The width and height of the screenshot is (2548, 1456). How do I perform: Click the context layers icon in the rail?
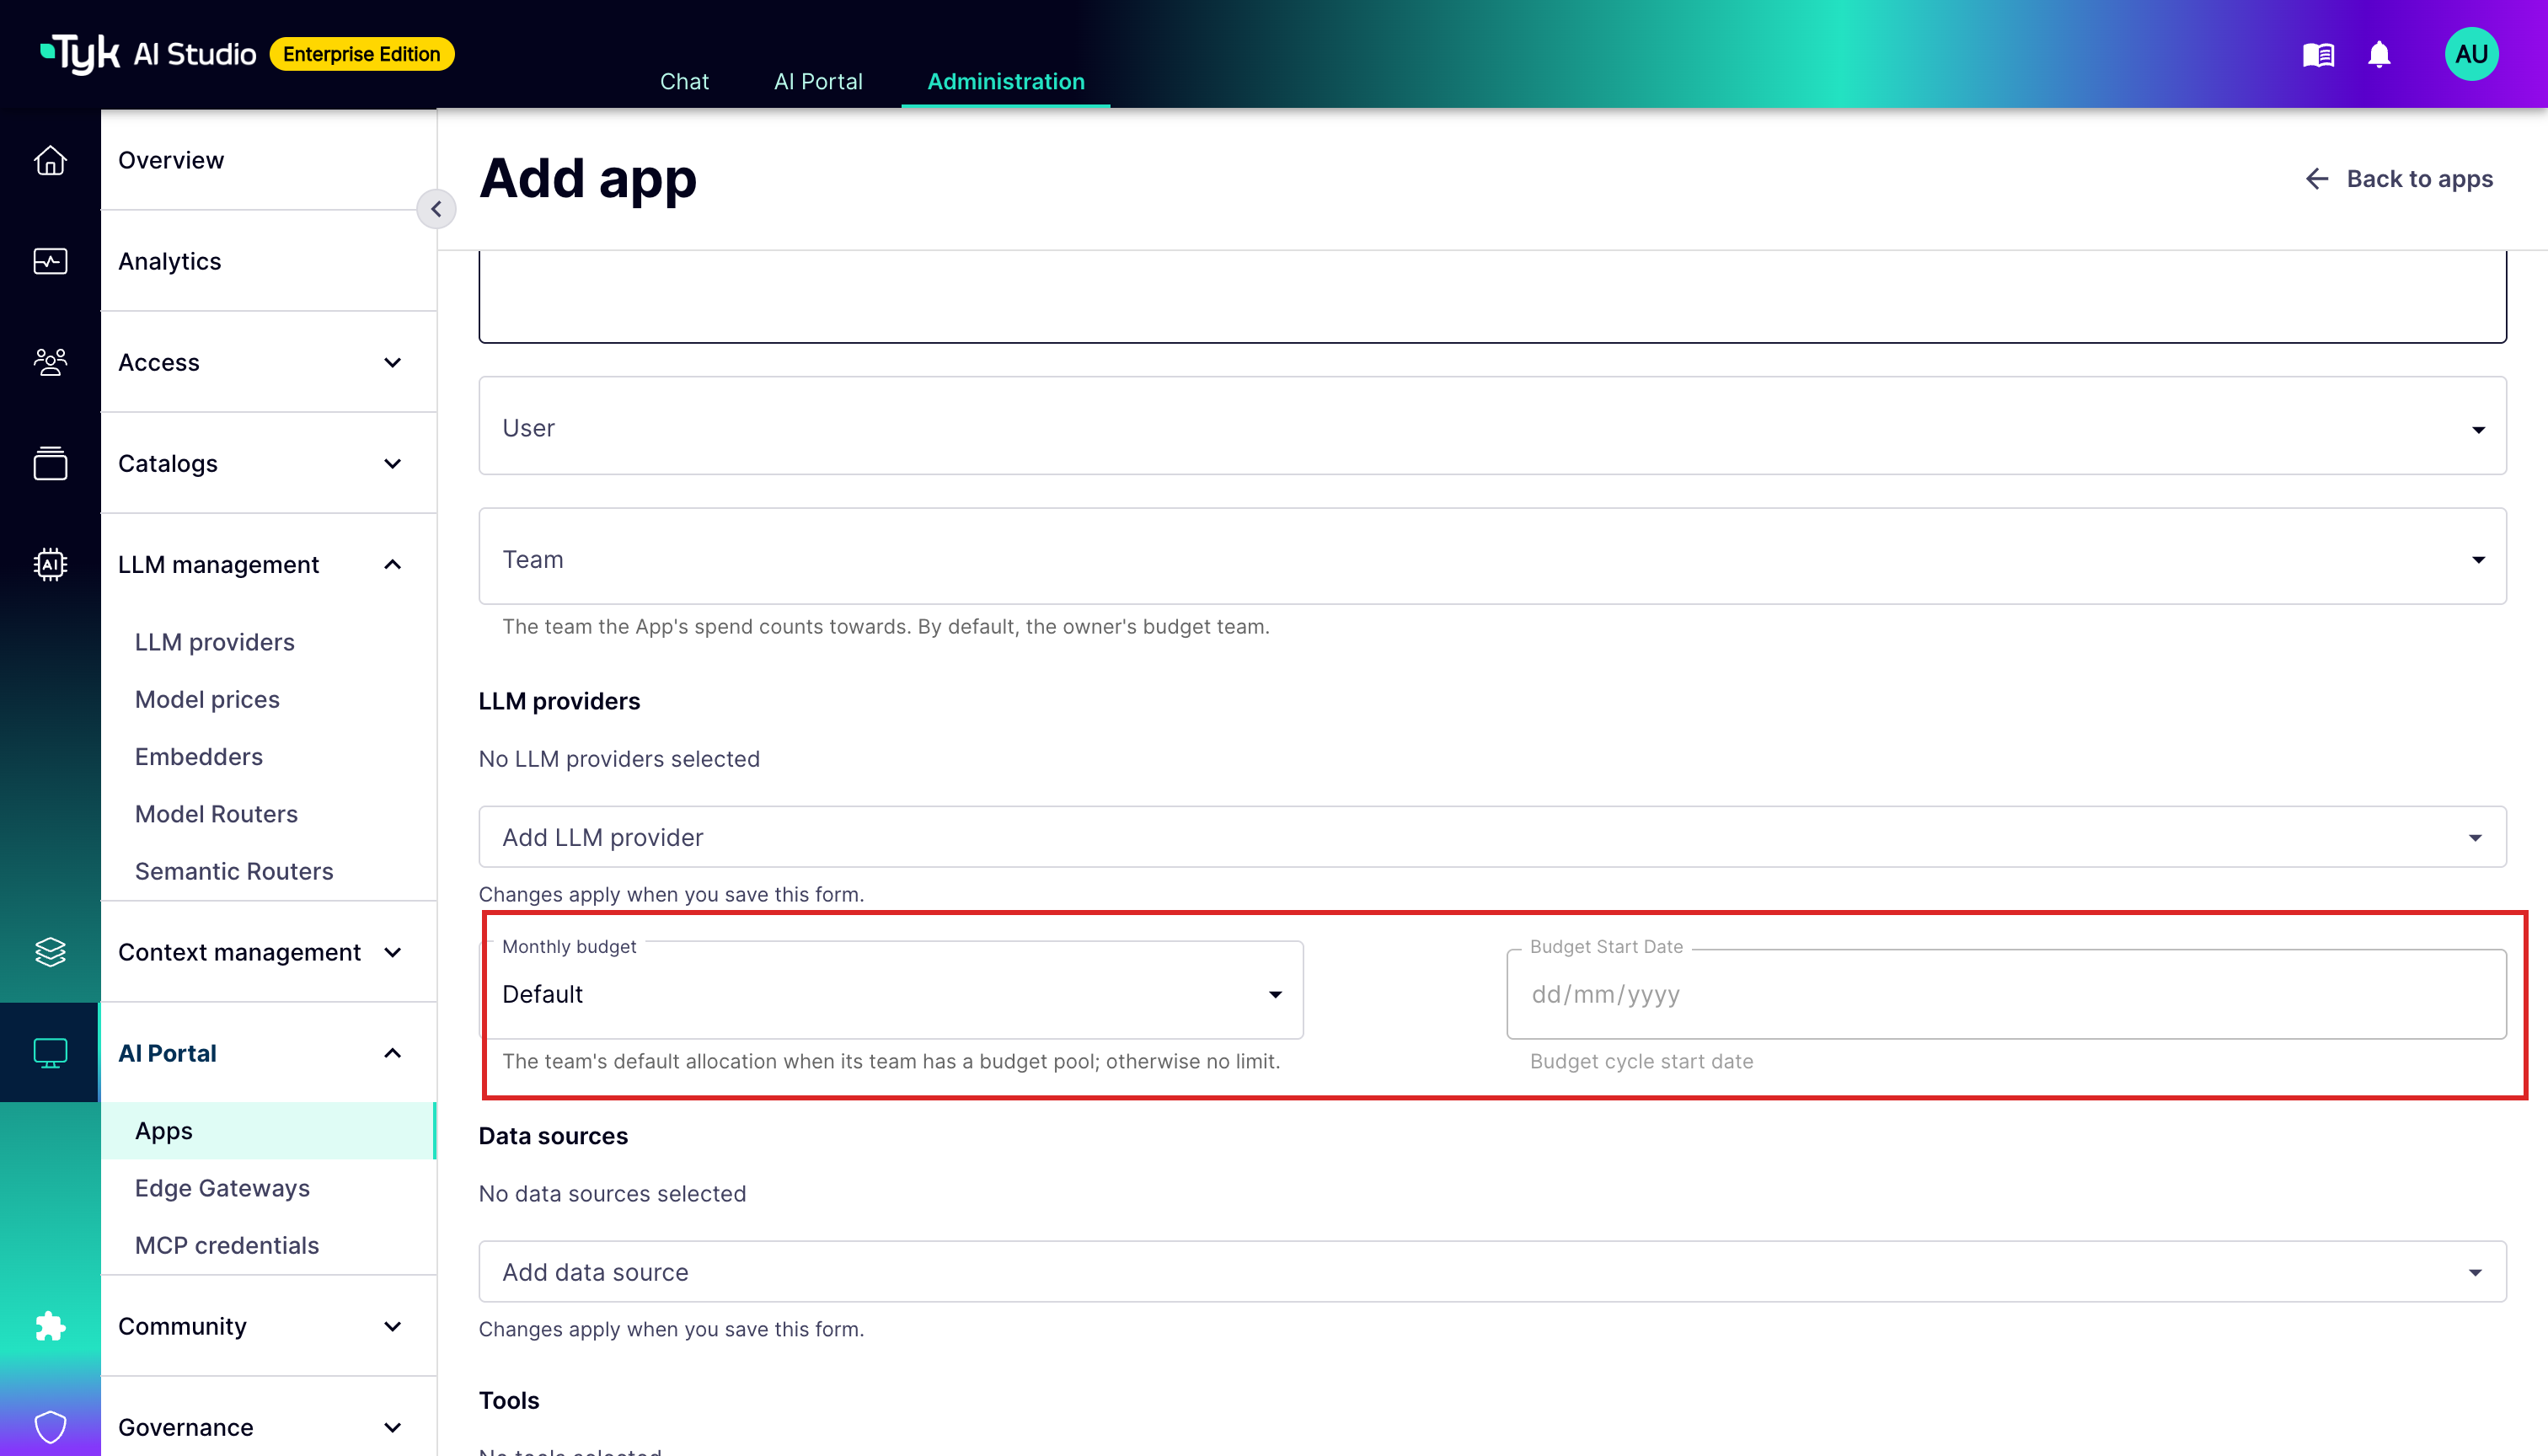coord(50,952)
